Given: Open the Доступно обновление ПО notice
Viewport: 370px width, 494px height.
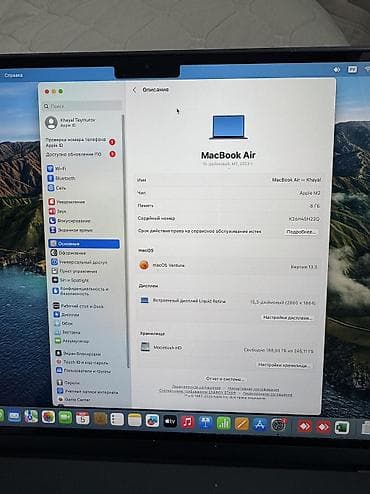Looking at the screenshot, I should (x=81, y=154).
